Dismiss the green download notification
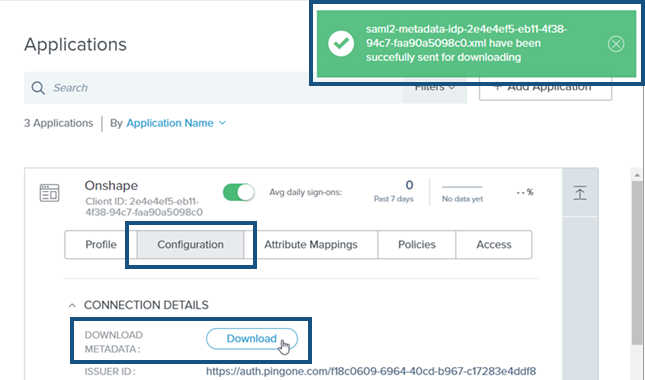645x380 pixels. (616, 44)
